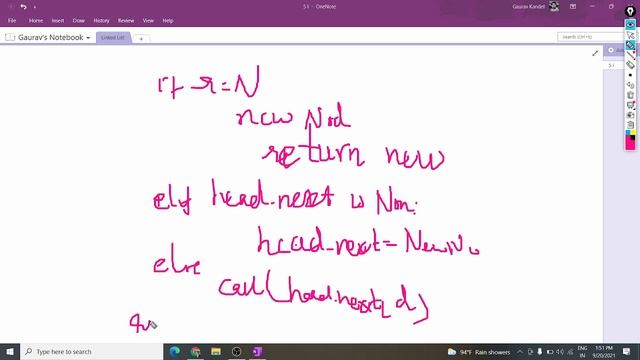This screenshot has height=360, width=640.
Task: Clear the screen with the trash icon
Action: 630,95
